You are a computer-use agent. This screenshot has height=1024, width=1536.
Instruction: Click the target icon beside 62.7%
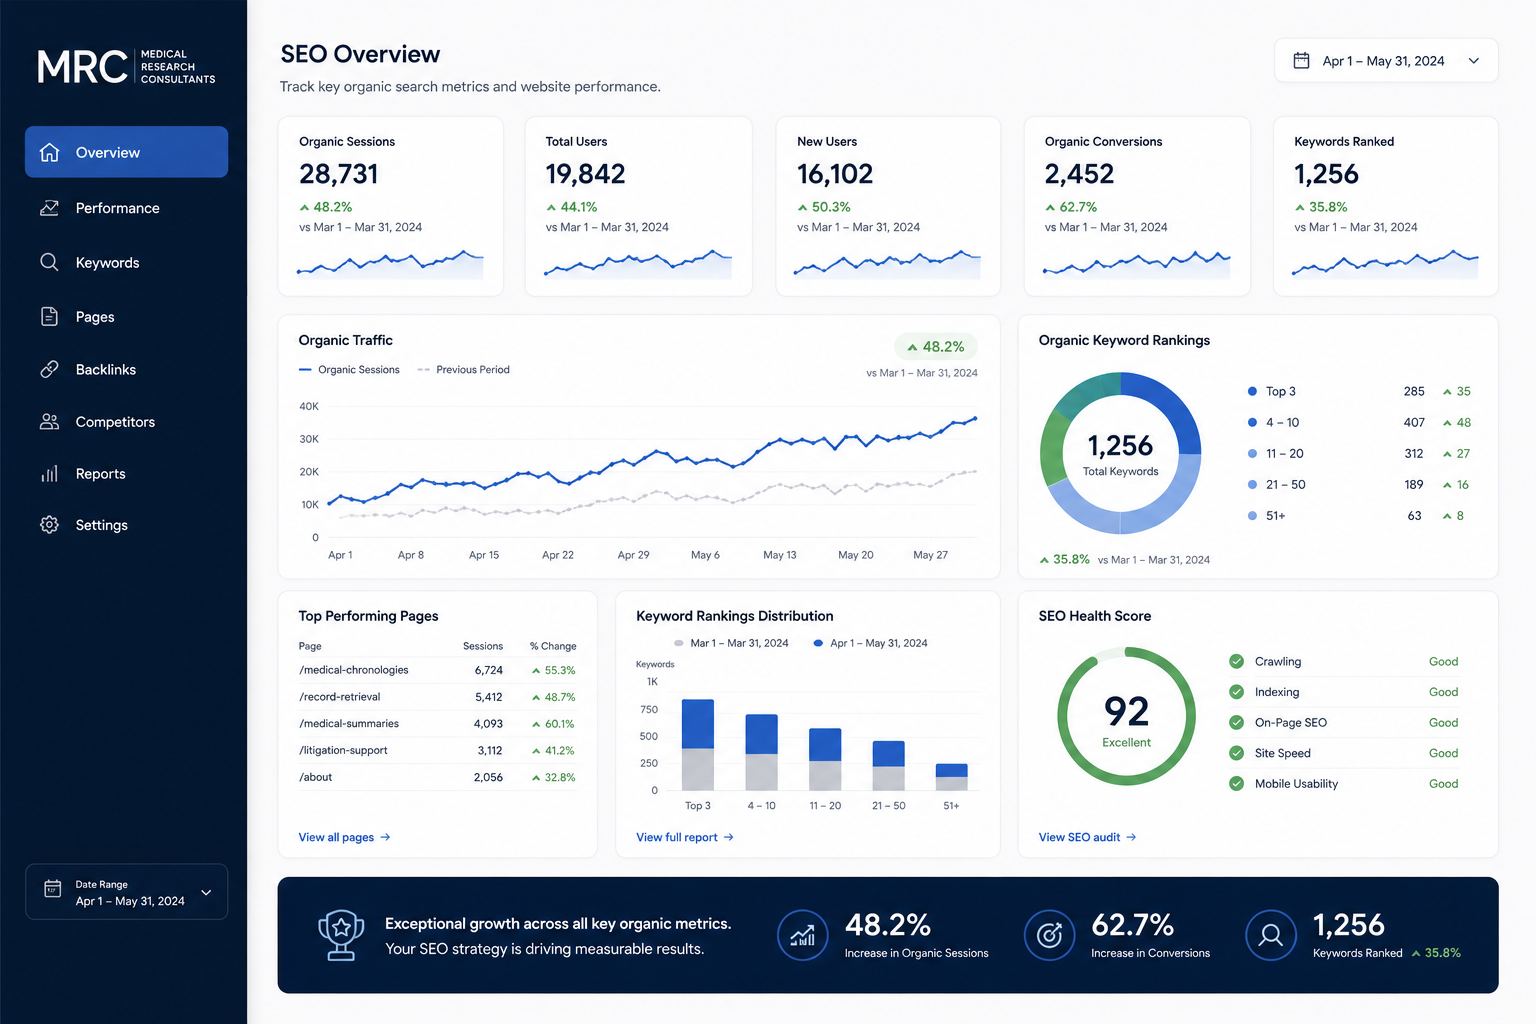coord(1049,935)
